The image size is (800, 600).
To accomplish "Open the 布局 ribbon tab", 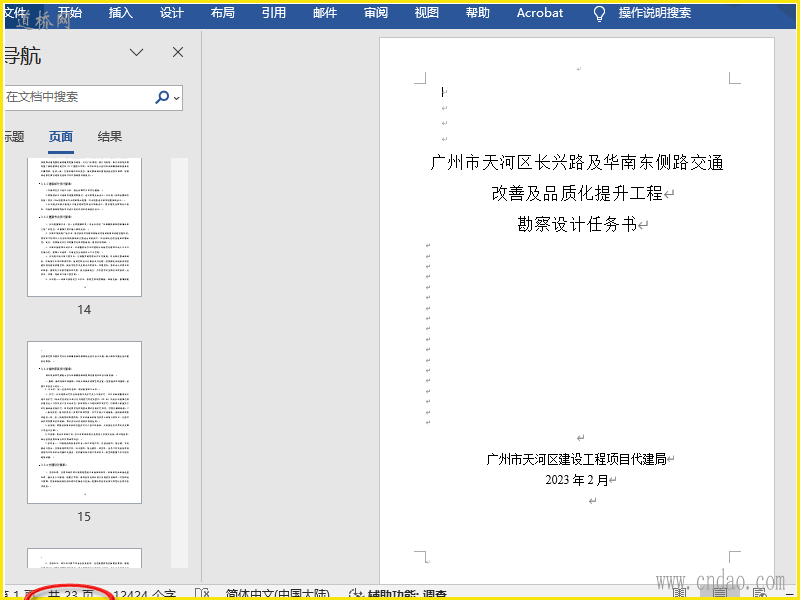I will [222, 13].
